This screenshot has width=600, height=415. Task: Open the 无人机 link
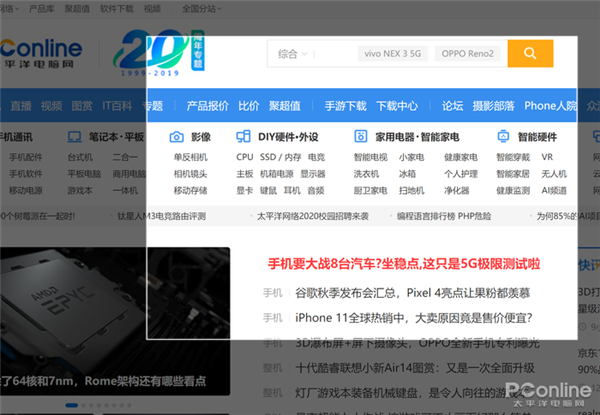(x=554, y=174)
